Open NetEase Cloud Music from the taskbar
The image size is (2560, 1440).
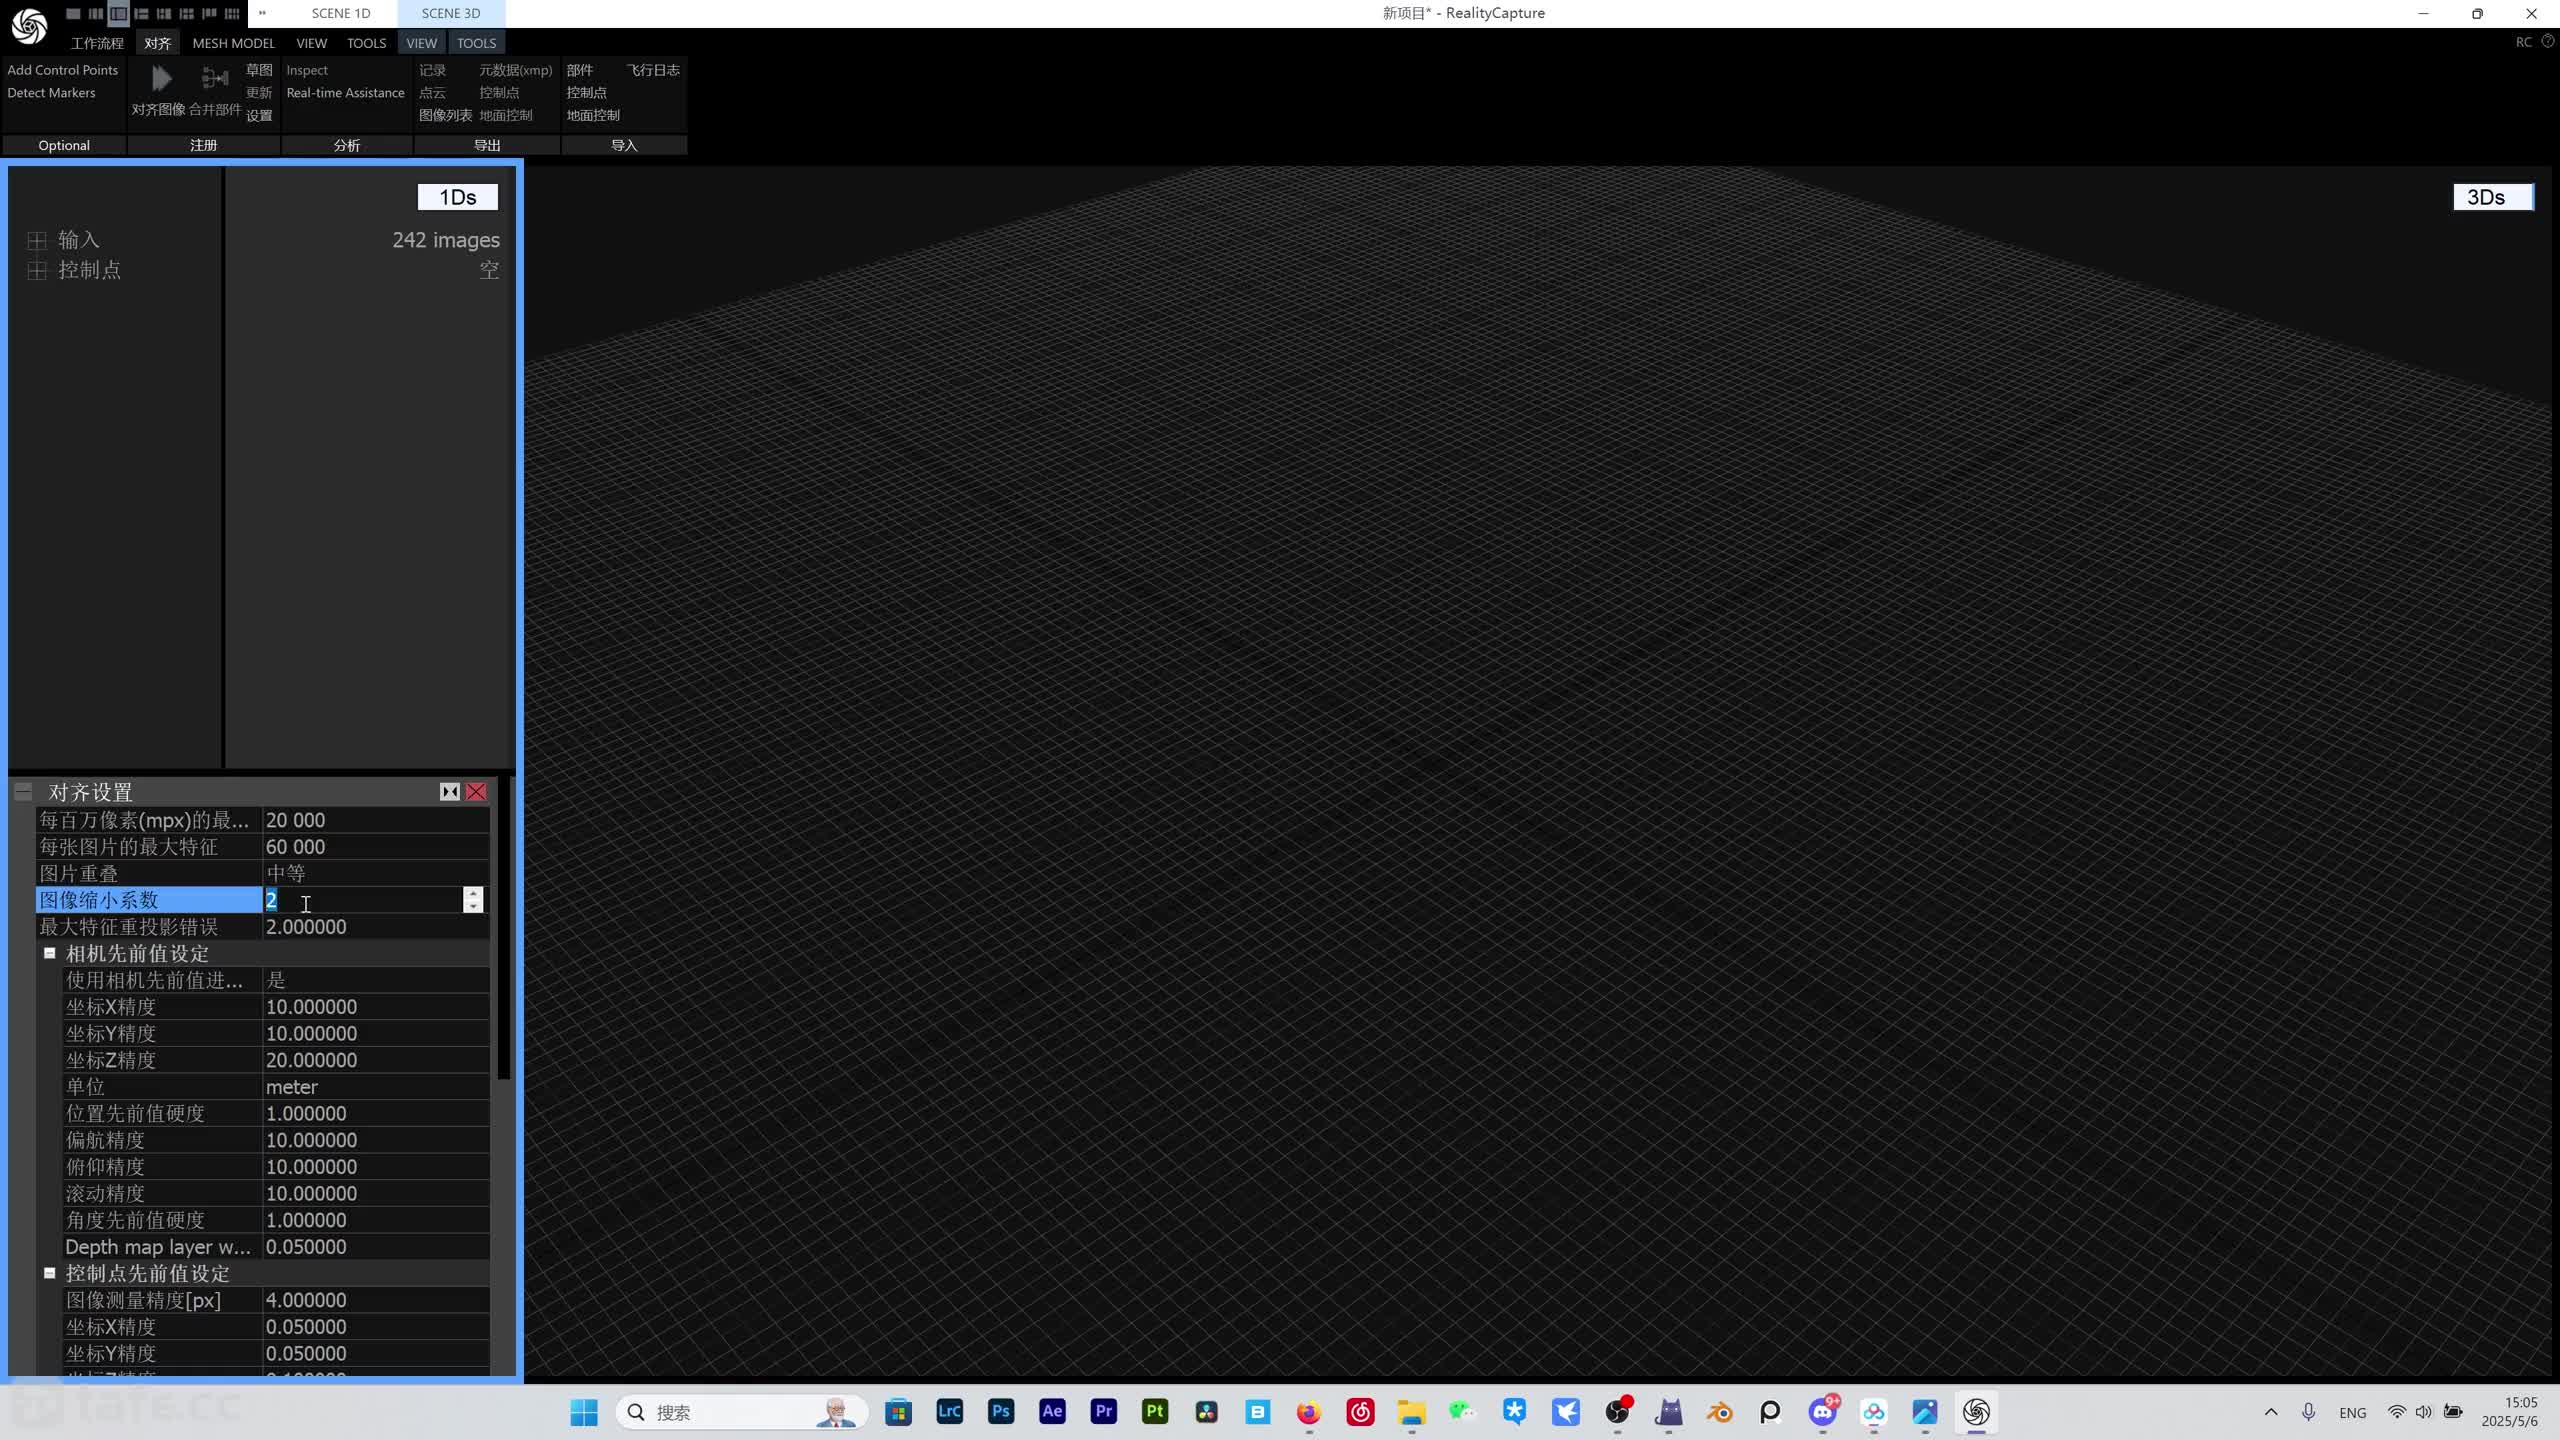[x=1361, y=1412]
